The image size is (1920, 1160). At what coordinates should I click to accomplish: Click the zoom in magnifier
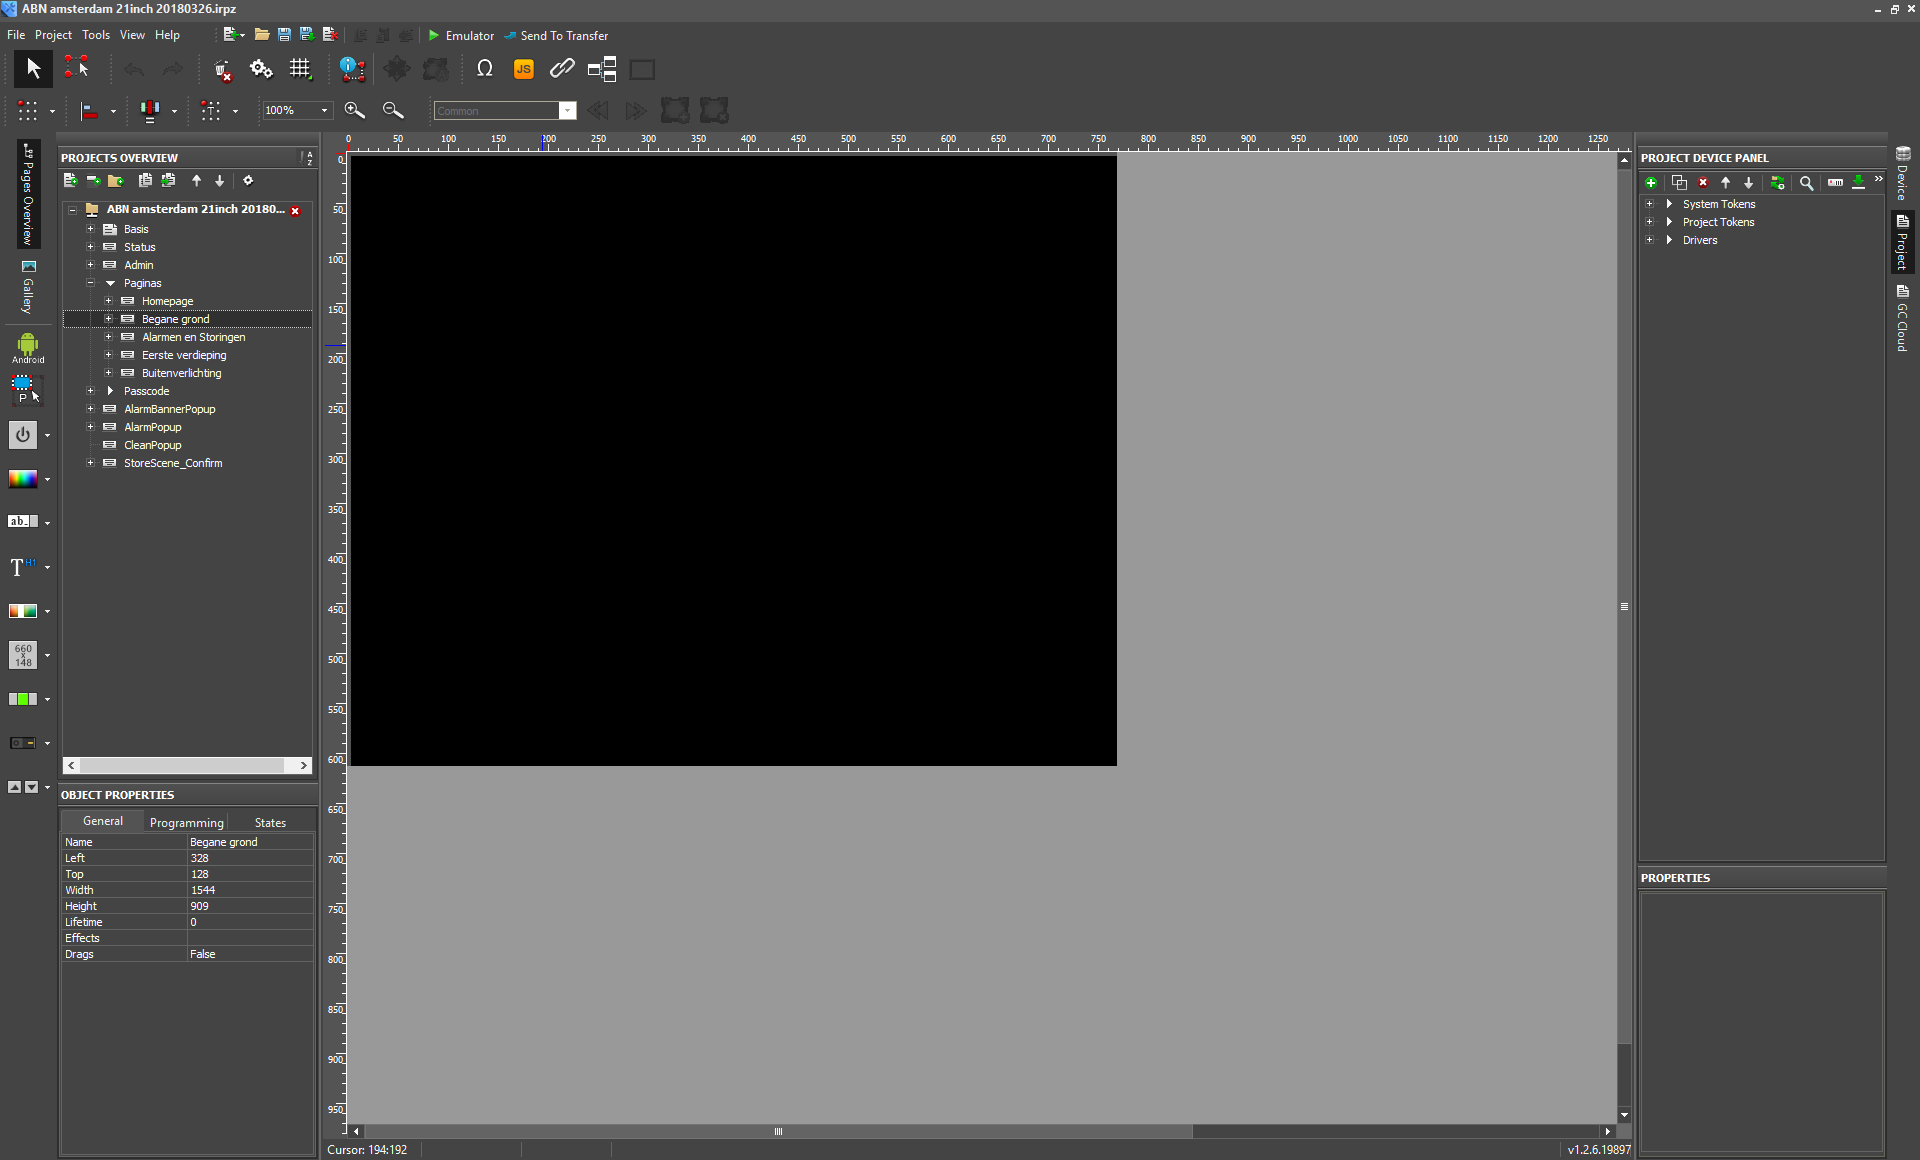tap(354, 110)
